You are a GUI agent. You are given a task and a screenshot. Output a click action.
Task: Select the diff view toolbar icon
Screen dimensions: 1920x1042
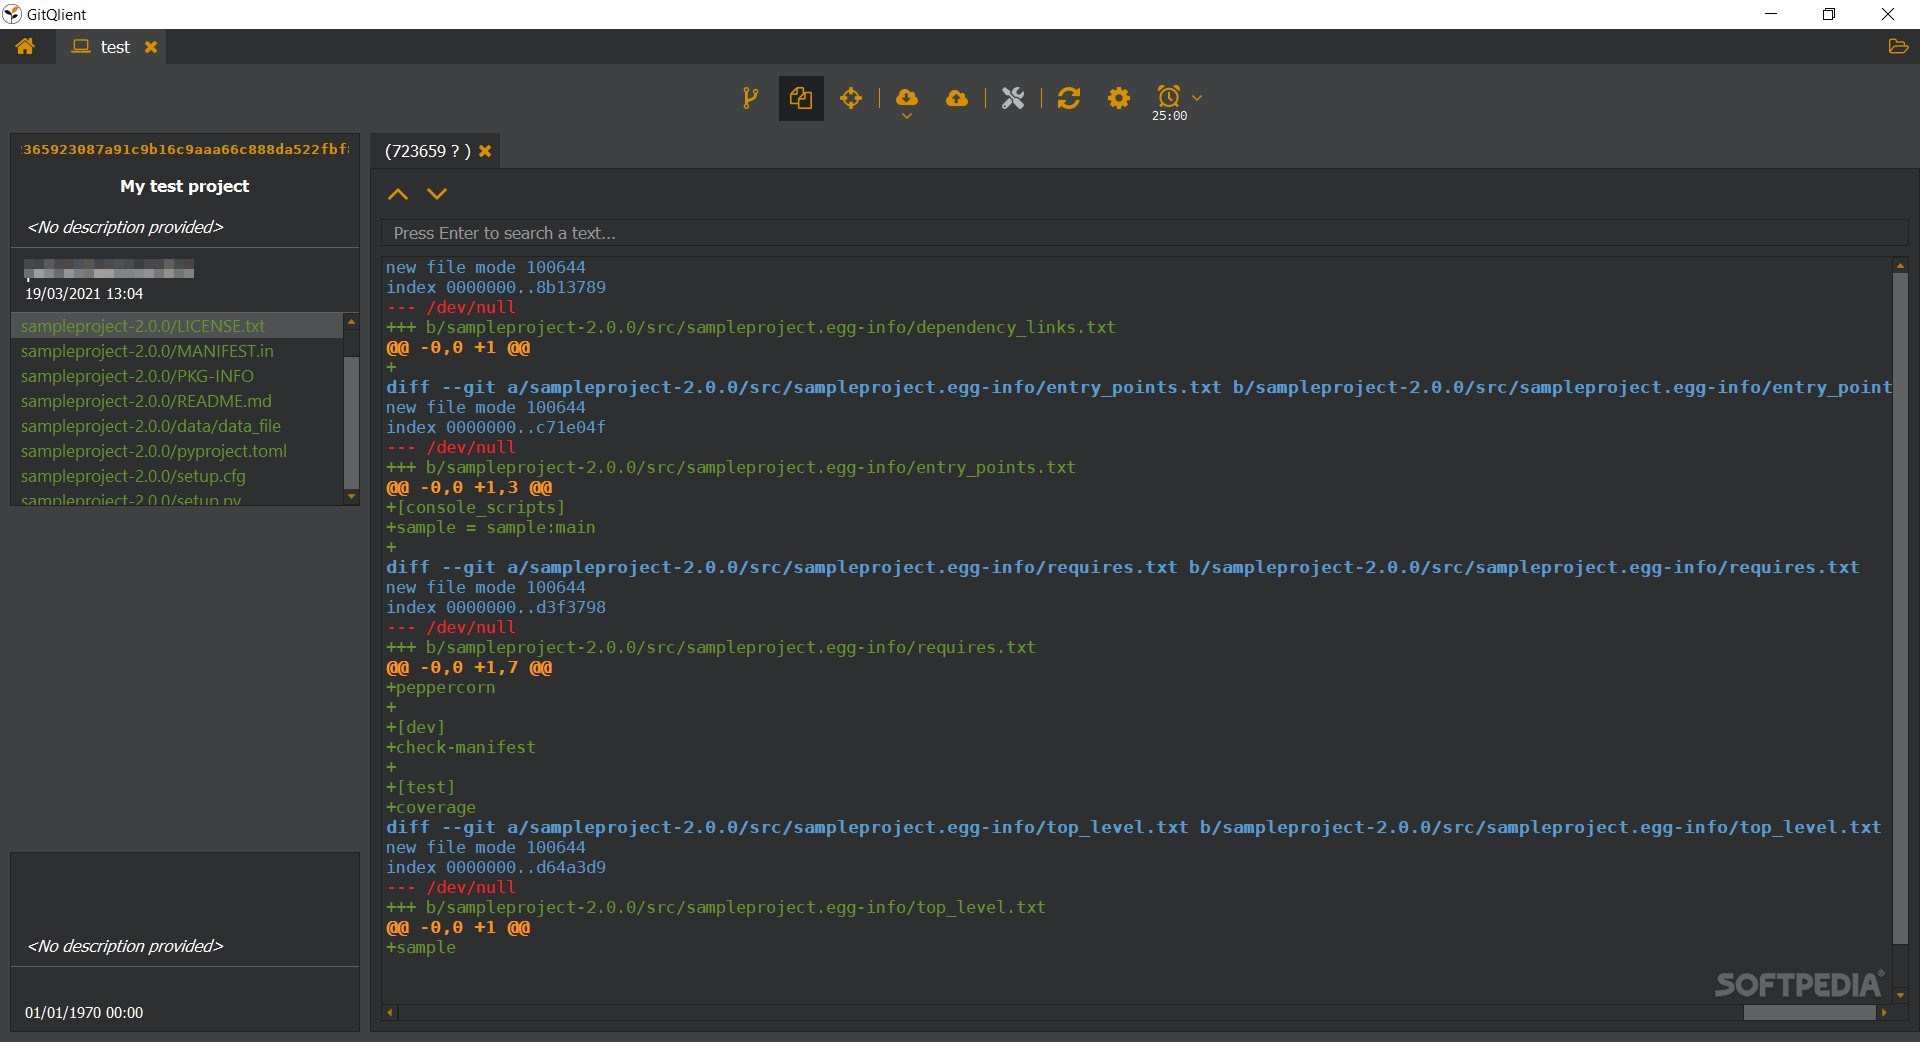click(x=801, y=98)
